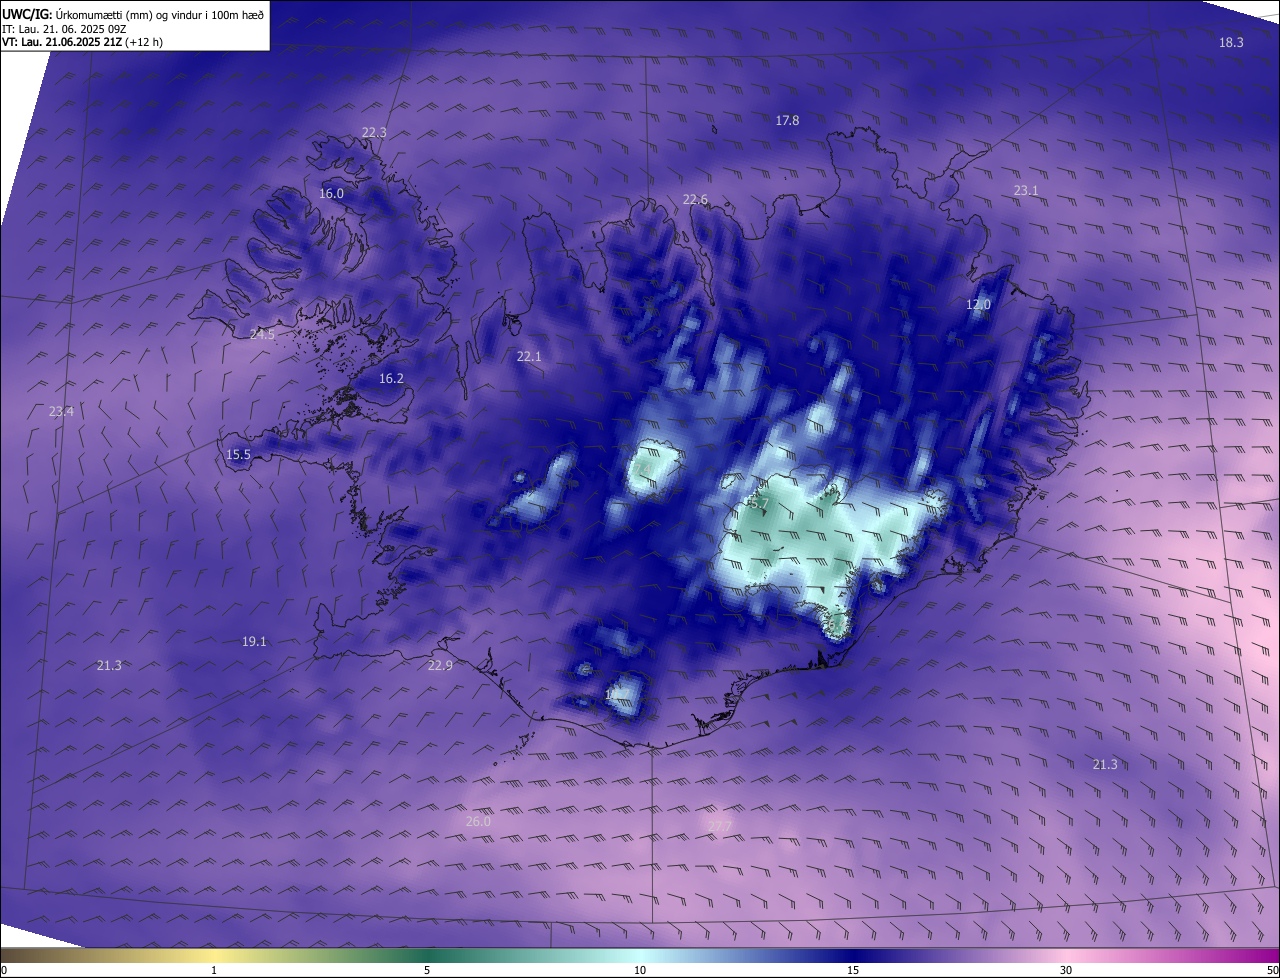Click the 21.3 label in the southeast ocean
Image resolution: width=1280 pixels, height=978 pixels.
tap(1104, 764)
